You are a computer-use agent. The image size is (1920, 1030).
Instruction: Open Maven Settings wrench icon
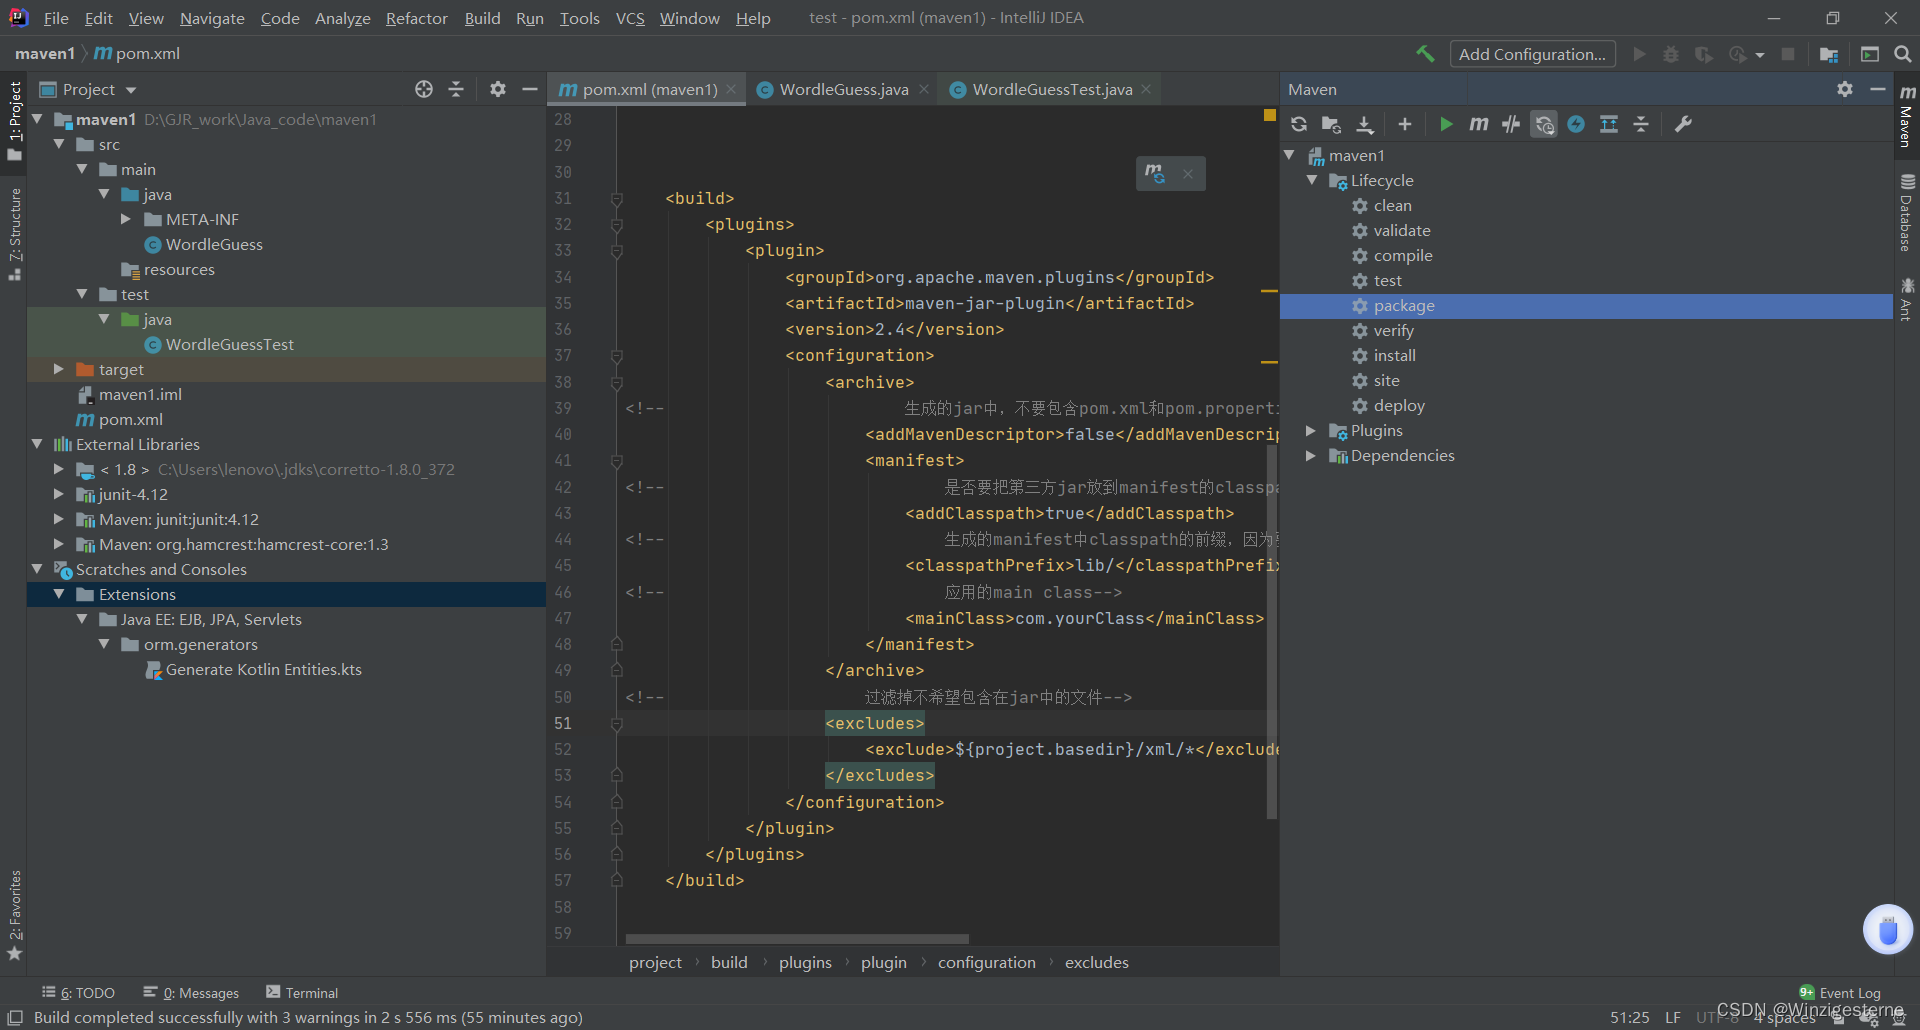1684,124
